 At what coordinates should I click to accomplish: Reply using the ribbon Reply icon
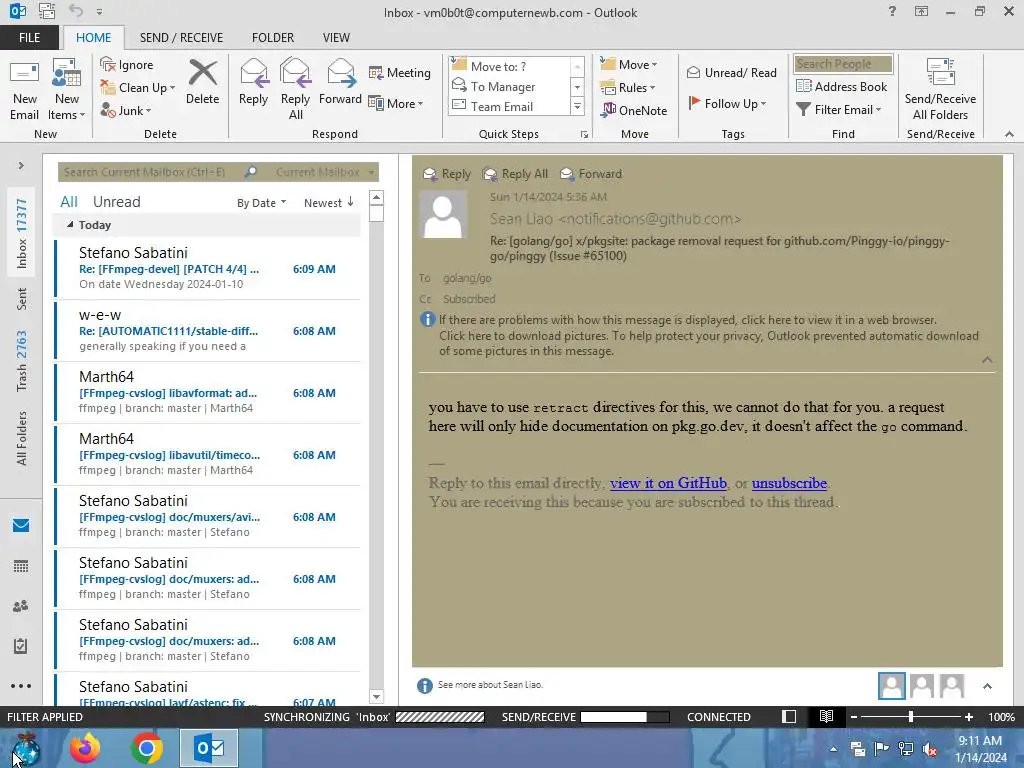pos(253,82)
